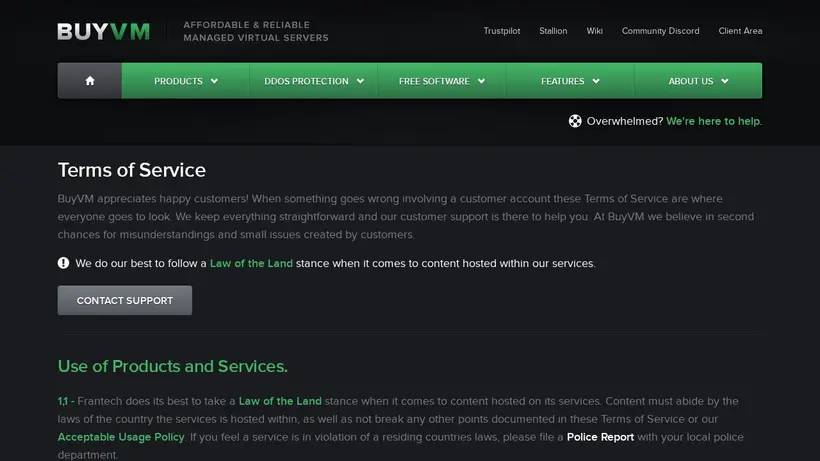
Task: Visit the Wiki link
Action: (x=594, y=31)
